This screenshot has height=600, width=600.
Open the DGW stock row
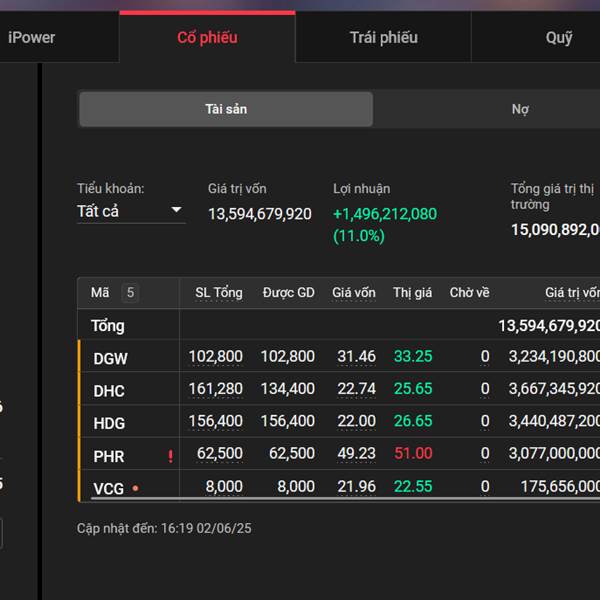(340, 356)
